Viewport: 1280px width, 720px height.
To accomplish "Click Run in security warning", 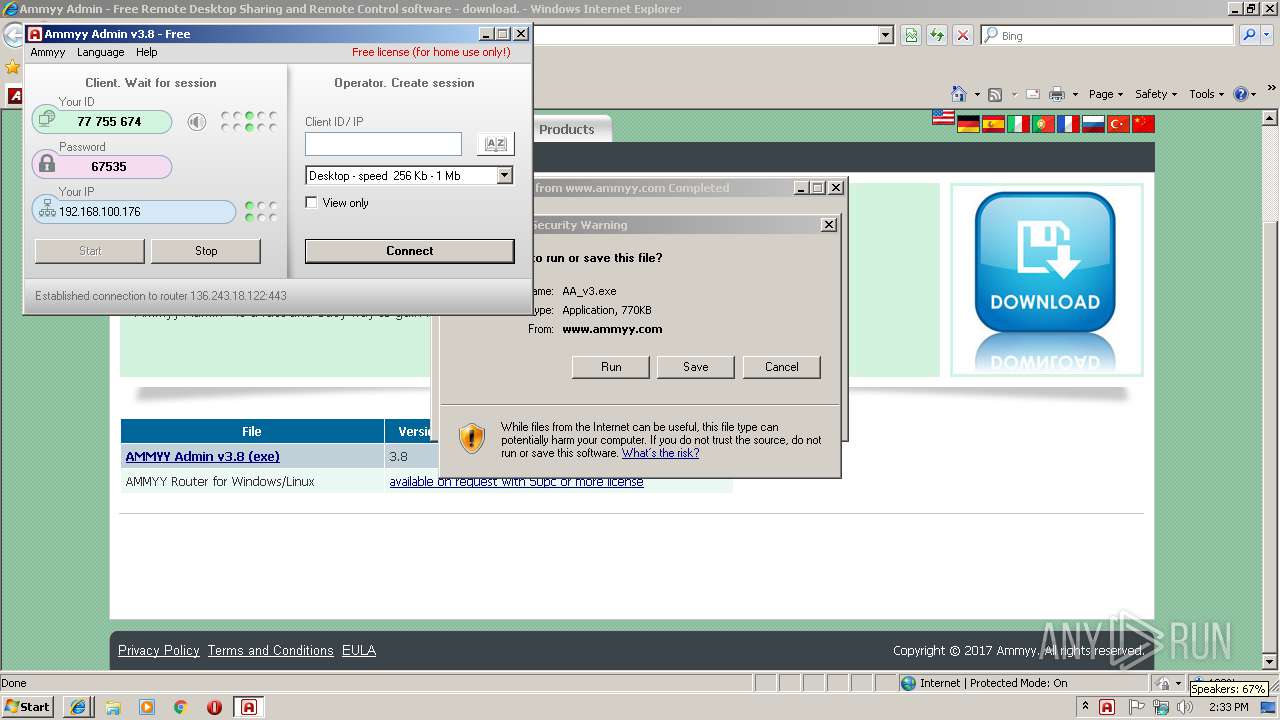I will click(x=611, y=367).
